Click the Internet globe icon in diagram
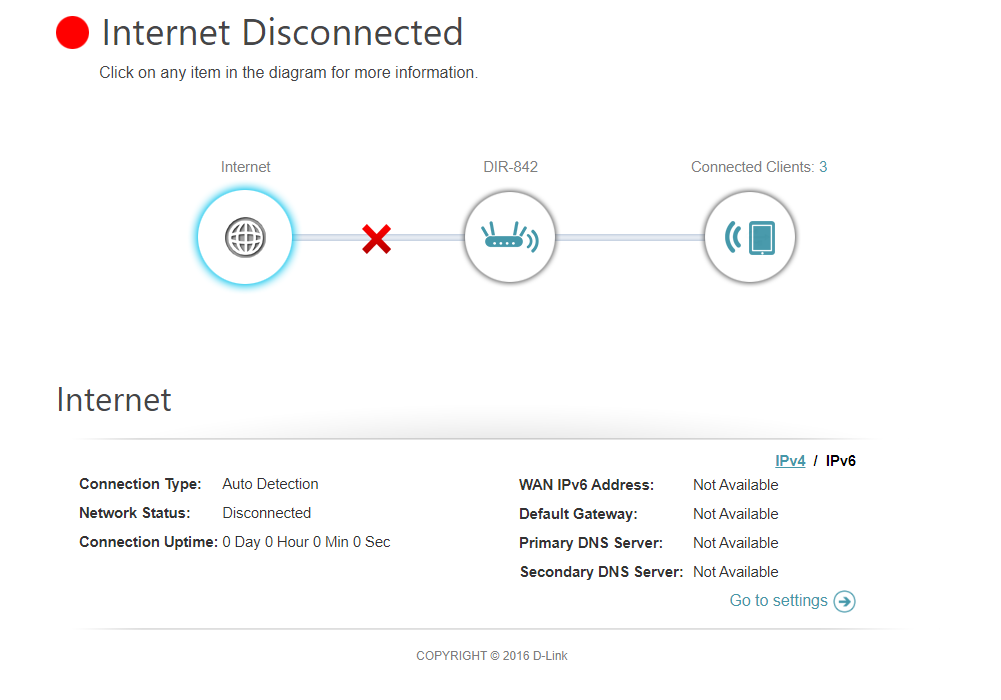 click(245, 237)
